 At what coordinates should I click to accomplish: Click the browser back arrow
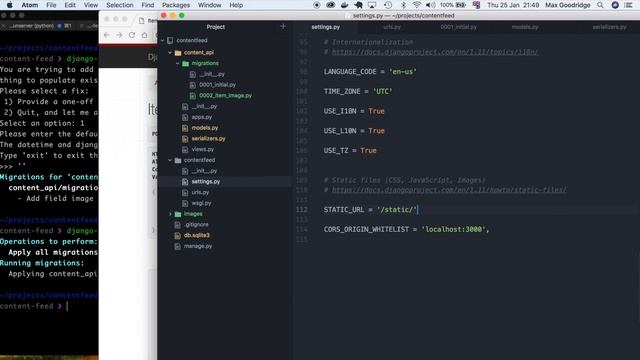tap(107, 35)
